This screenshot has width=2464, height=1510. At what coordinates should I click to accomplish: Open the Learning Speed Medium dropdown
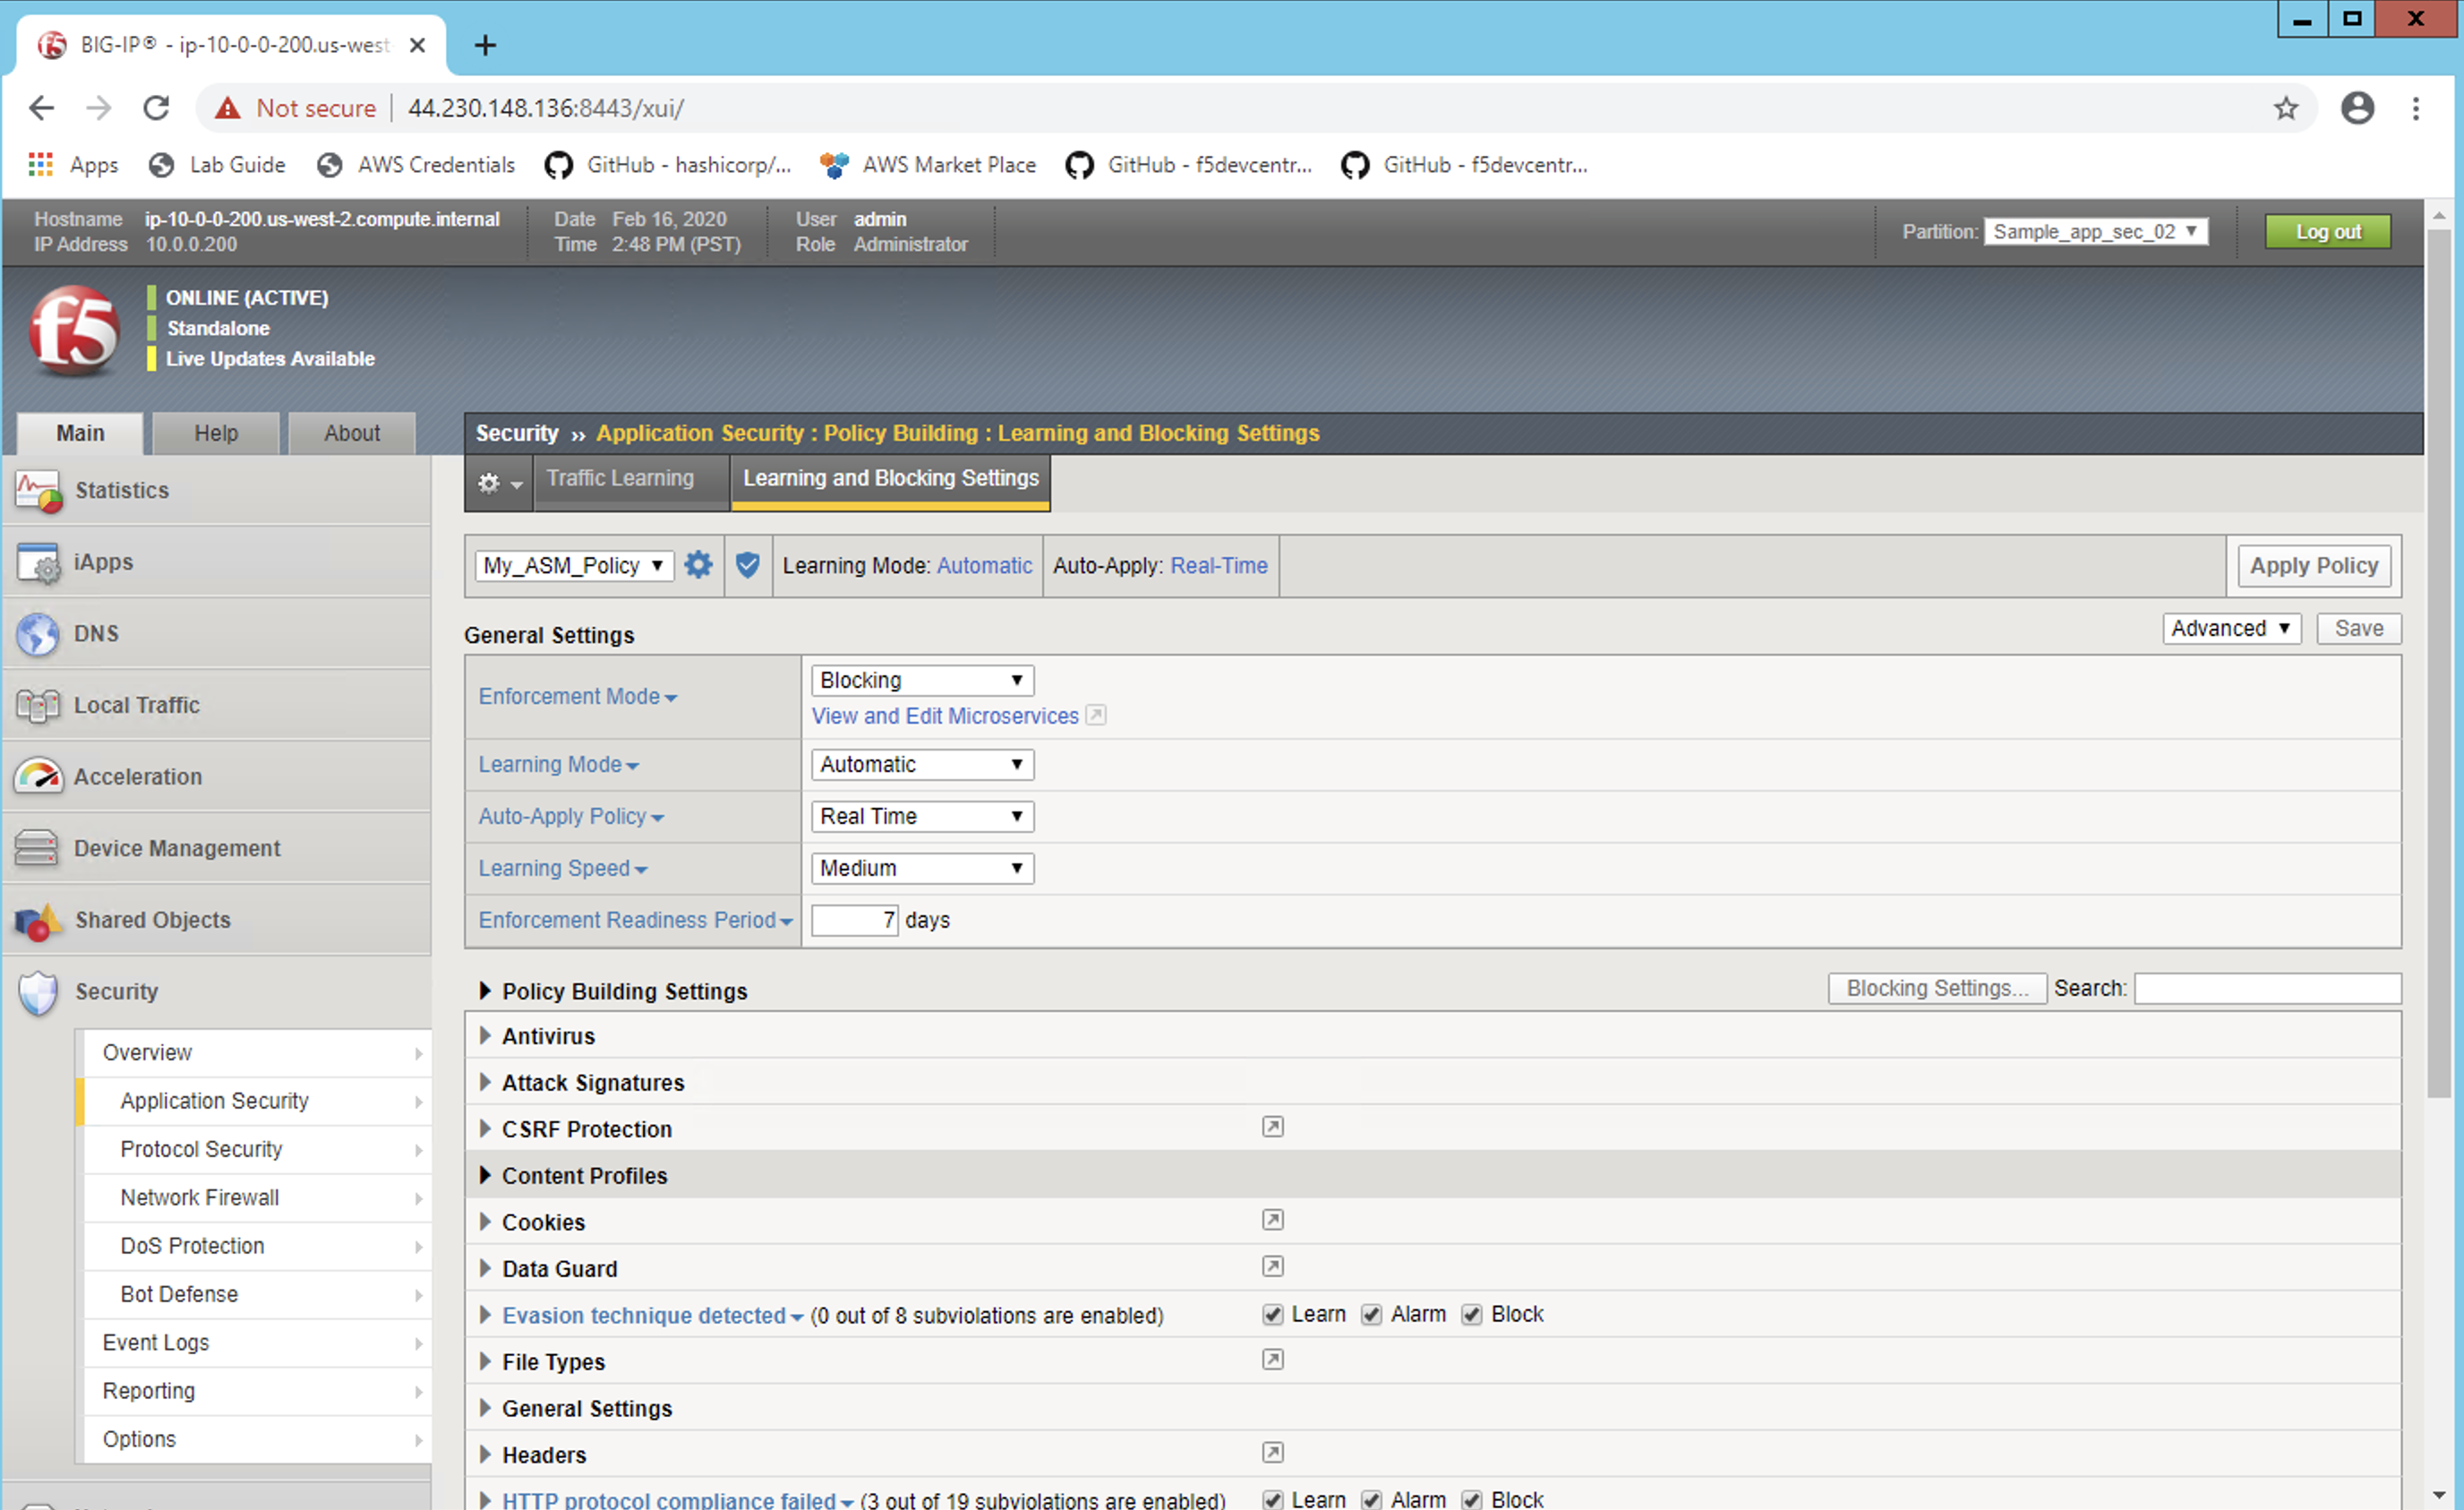click(922, 869)
